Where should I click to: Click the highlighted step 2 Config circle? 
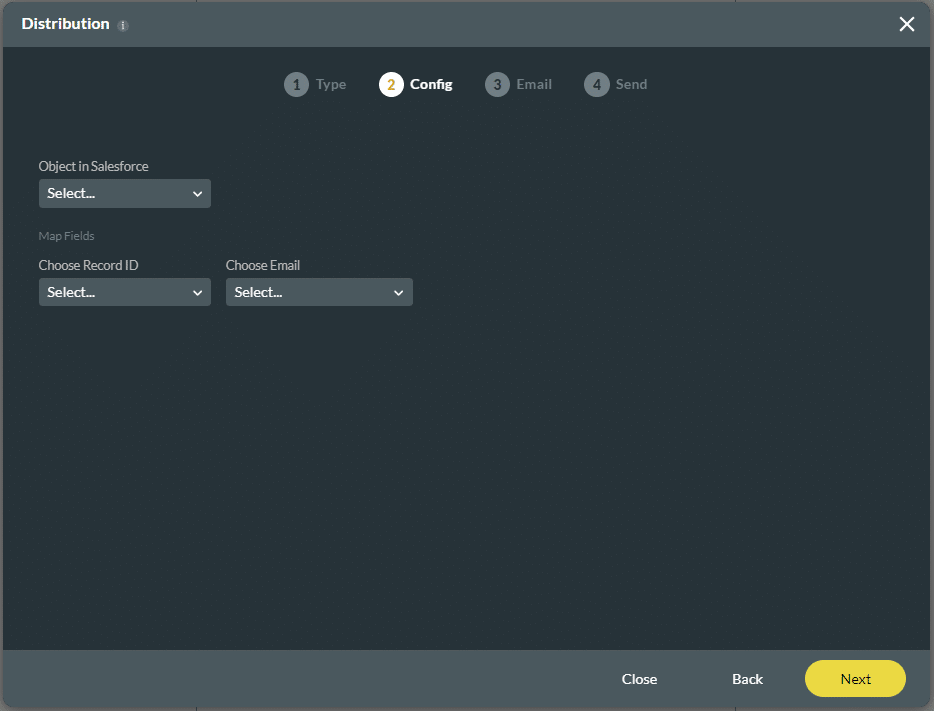click(391, 84)
